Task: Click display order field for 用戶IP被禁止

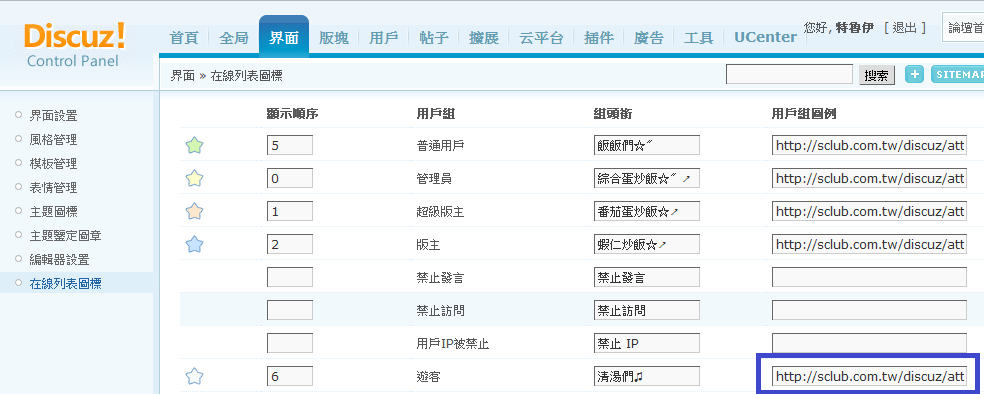Action: 289,343
